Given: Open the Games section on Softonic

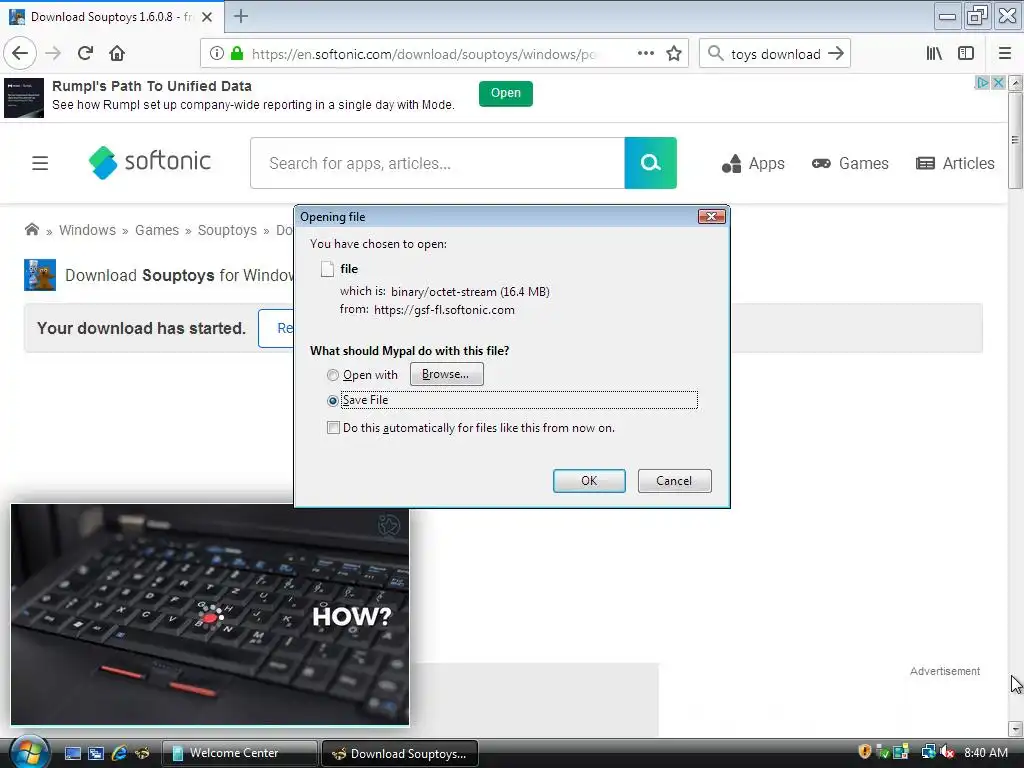Looking at the screenshot, I should (x=850, y=163).
